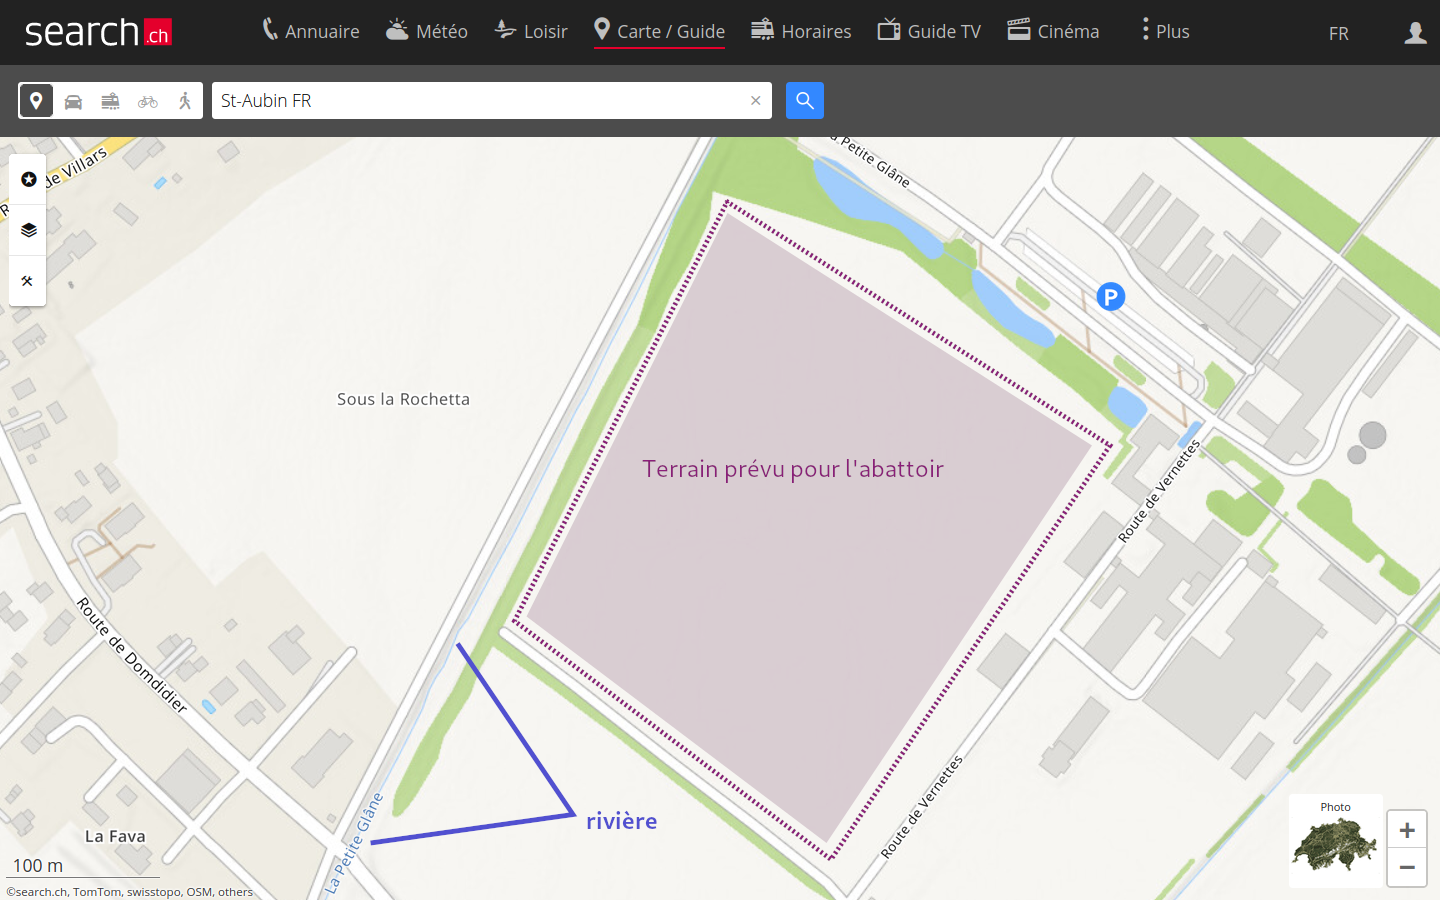
Task: Click the blue parking marker on map
Action: tap(1110, 297)
